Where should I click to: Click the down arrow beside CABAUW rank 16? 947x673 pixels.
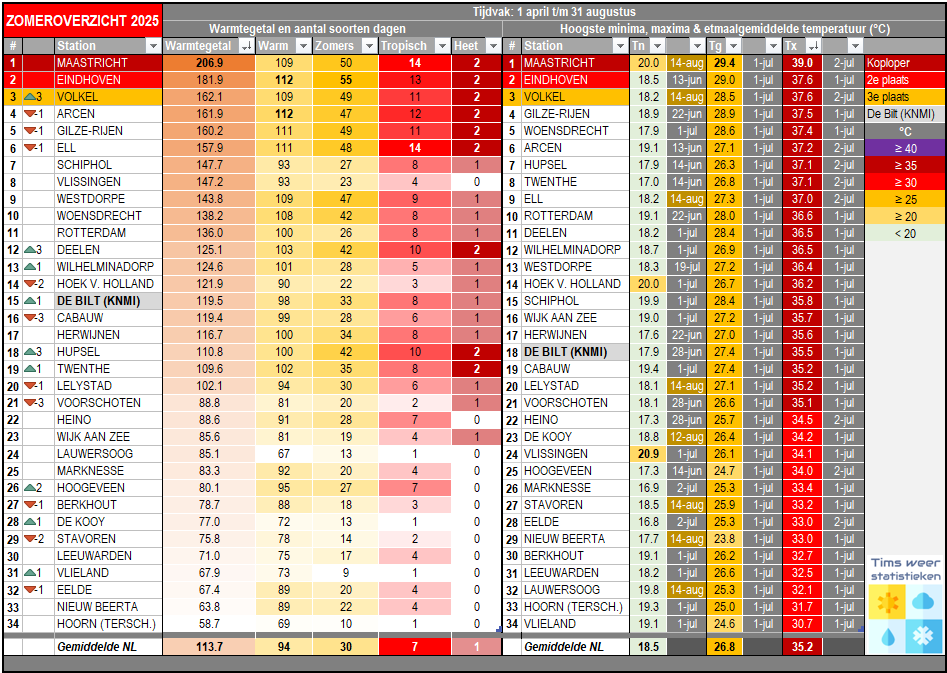tap(30, 318)
